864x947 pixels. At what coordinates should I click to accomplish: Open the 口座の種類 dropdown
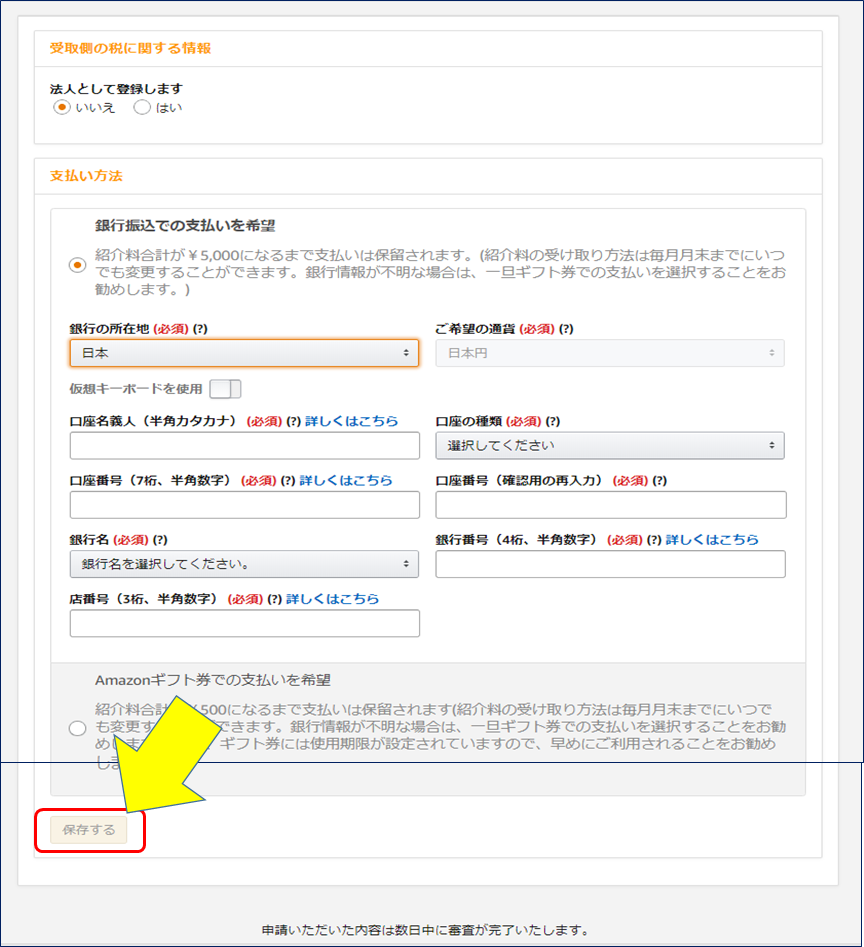pyautogui.click(x=610, y=445)
